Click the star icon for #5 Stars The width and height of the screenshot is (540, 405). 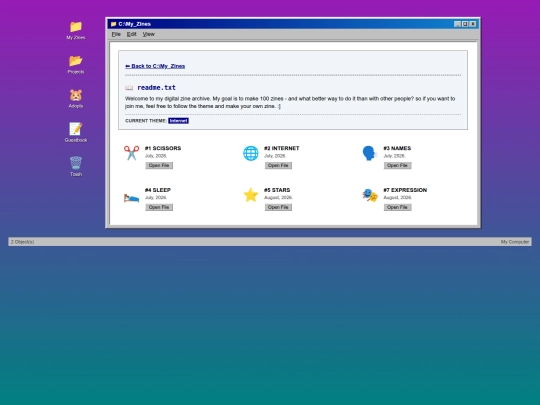(251, 195)
